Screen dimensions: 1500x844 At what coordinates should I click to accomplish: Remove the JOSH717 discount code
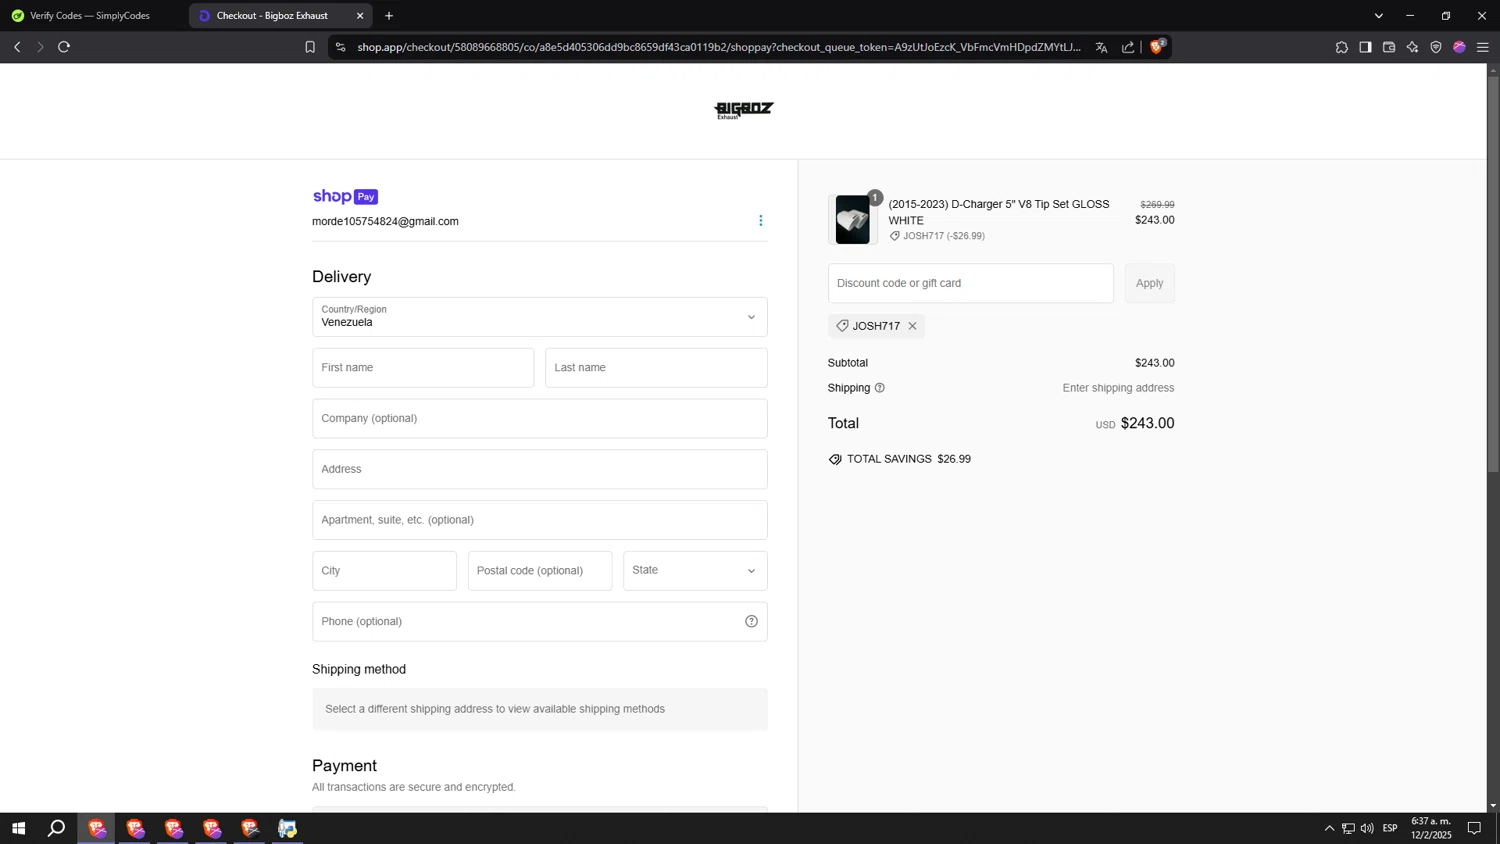pos(912,326)
